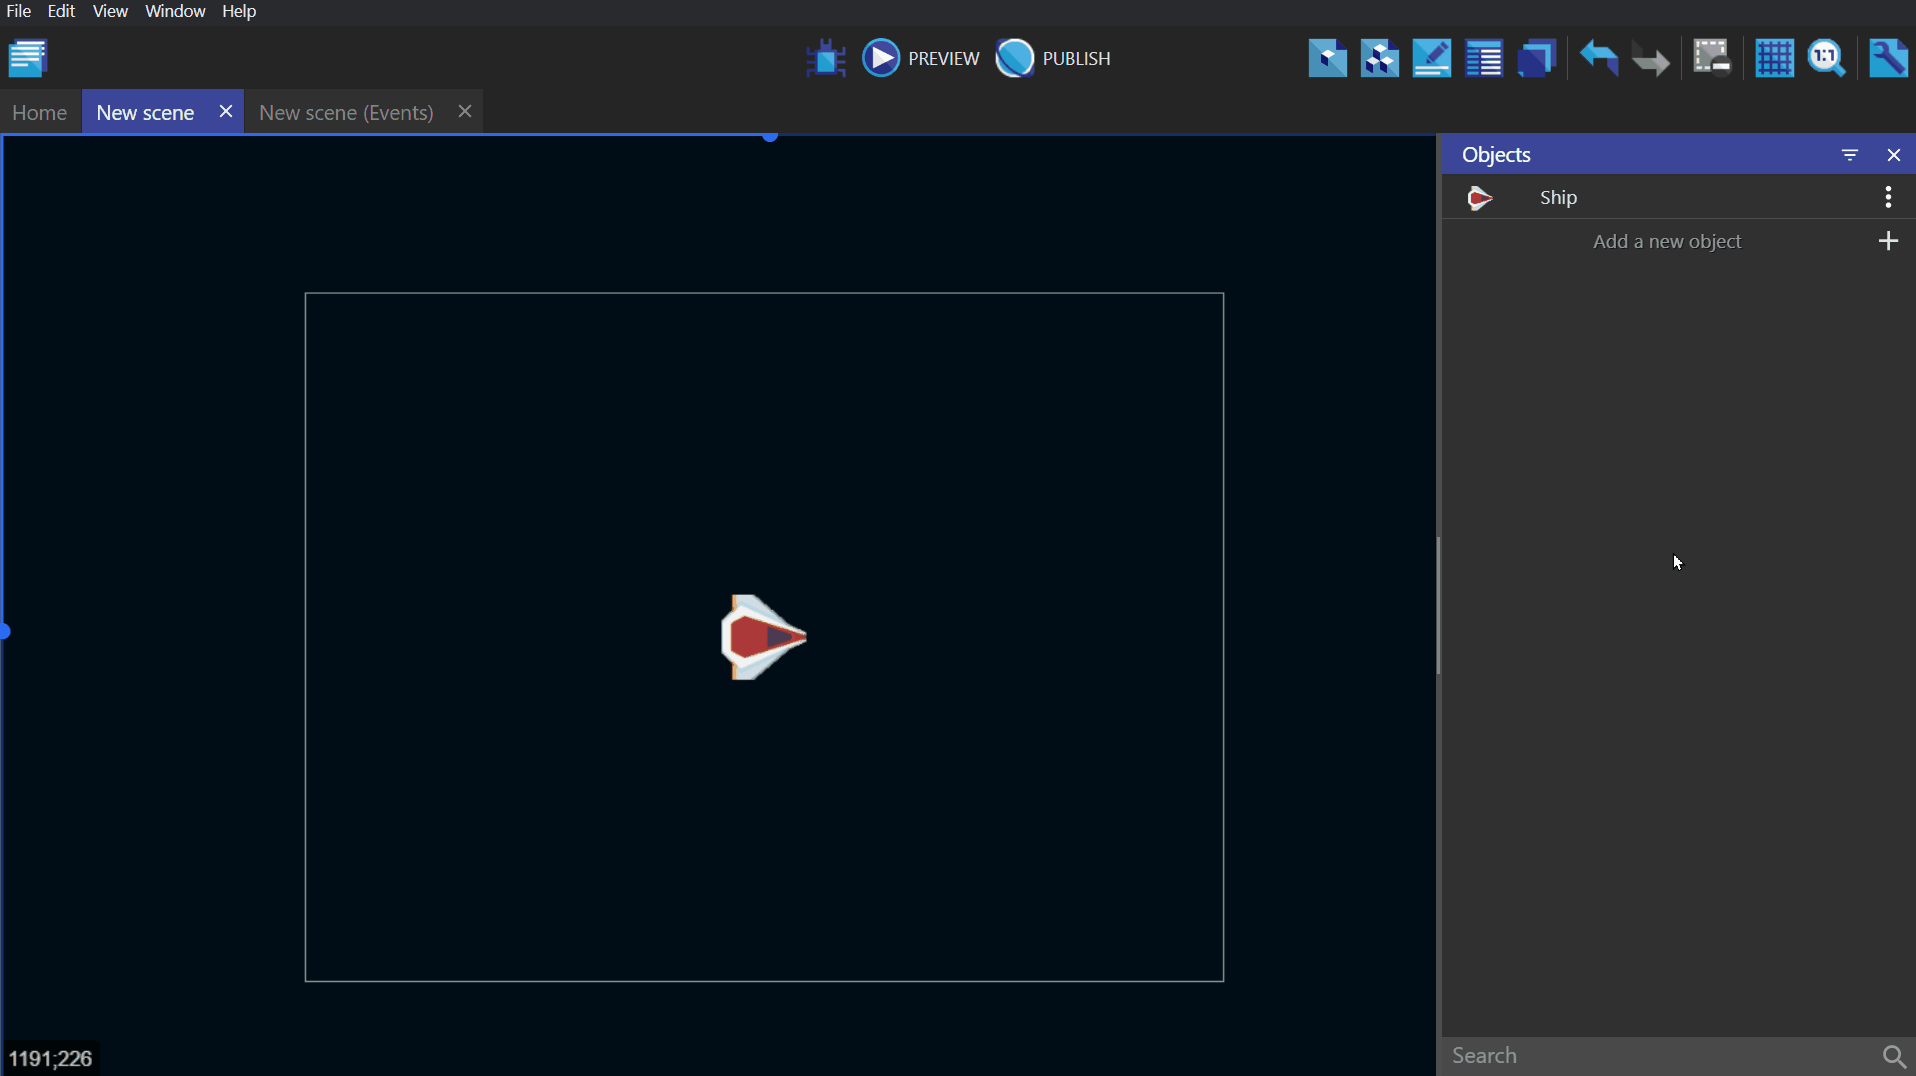Image resolution: width=1916 pixels, height=1076 pixels.
Task: Open the 1:1 zoom options menu
Action: pyautogui.click(x=1826, y=58)
